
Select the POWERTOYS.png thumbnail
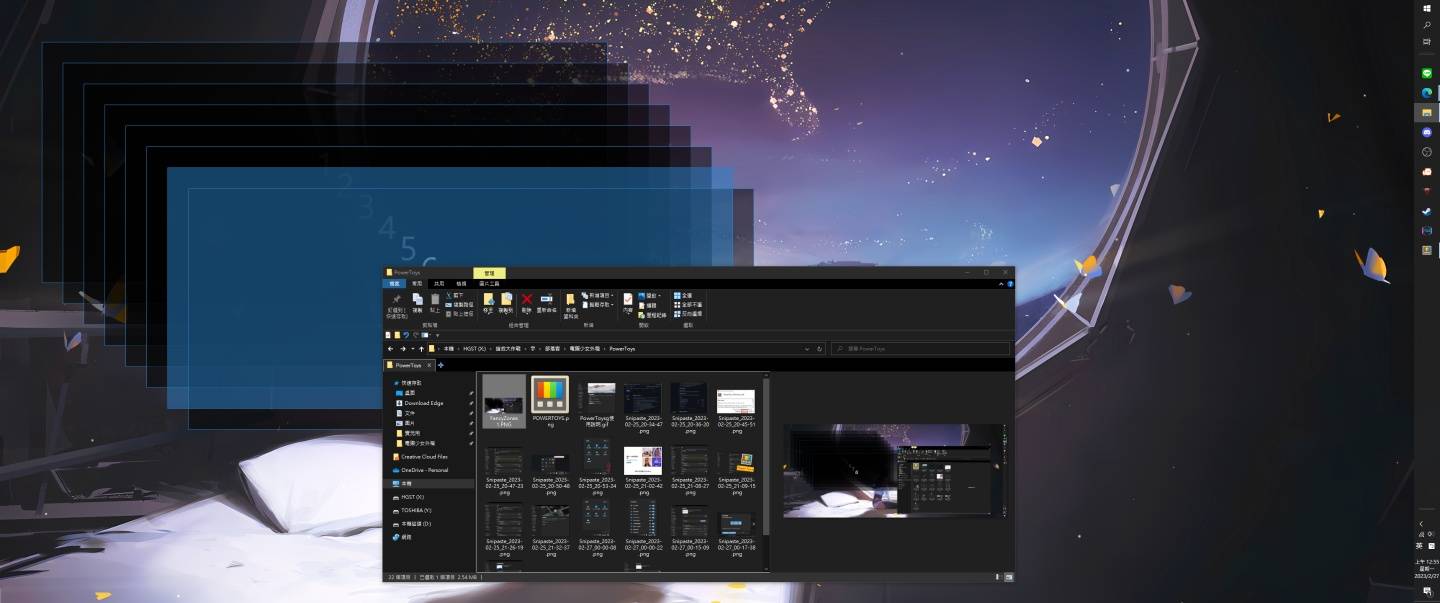pos(549,393)
